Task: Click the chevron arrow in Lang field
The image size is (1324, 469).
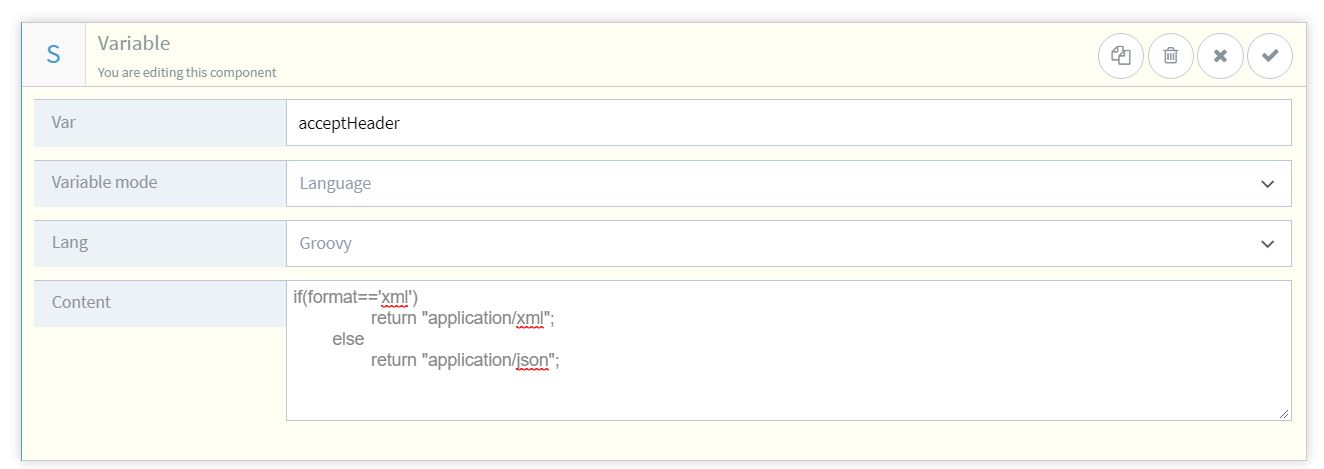Action: [x=1267, y=244]
